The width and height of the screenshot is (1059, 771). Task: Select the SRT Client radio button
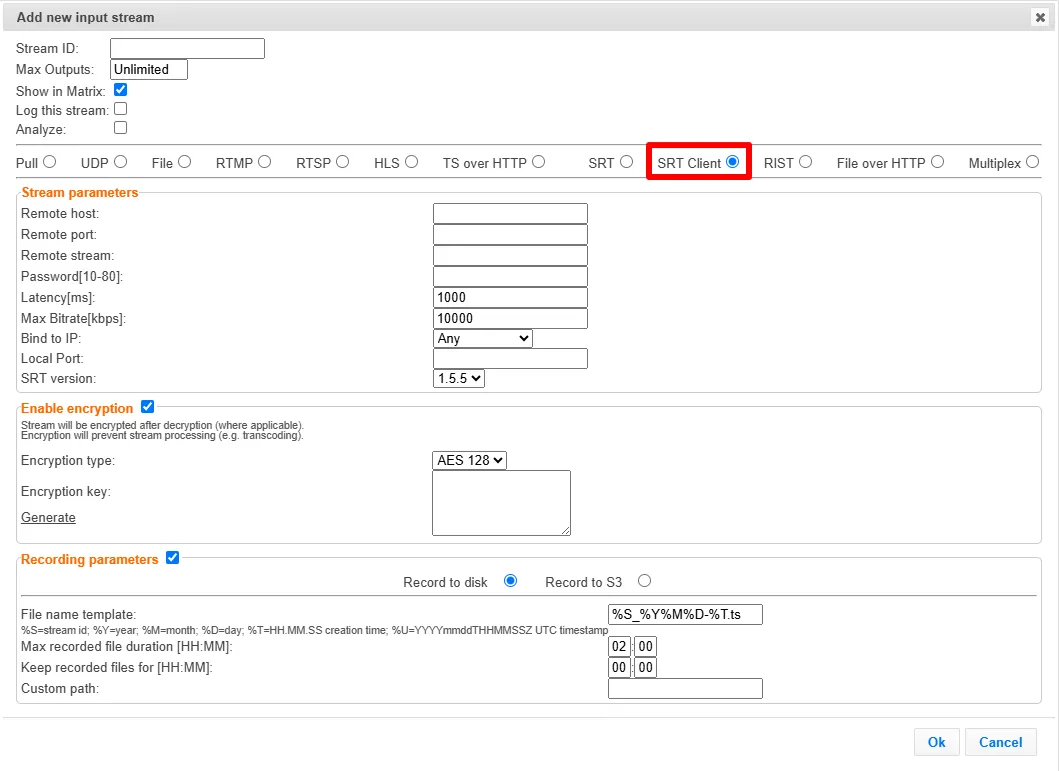[x=733, y=162]
